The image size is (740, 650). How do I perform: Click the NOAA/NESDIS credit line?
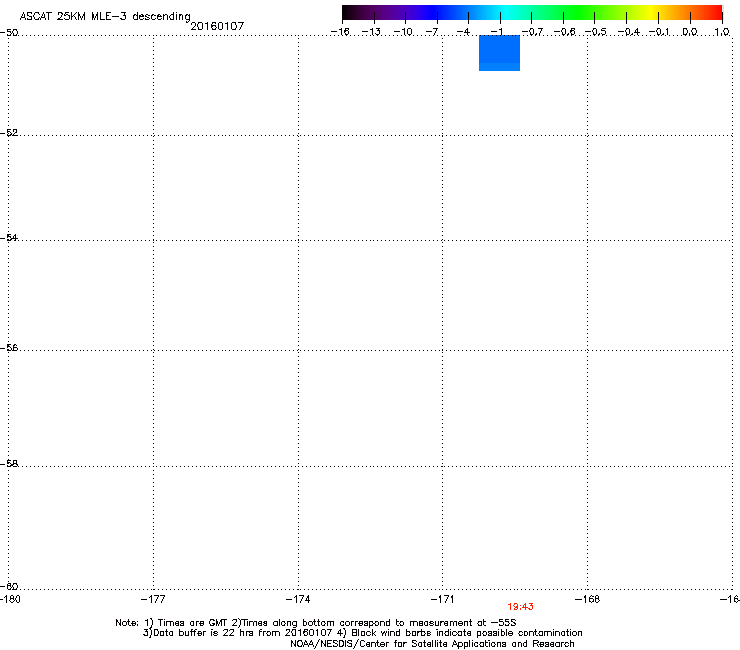[x=432, y=644]
